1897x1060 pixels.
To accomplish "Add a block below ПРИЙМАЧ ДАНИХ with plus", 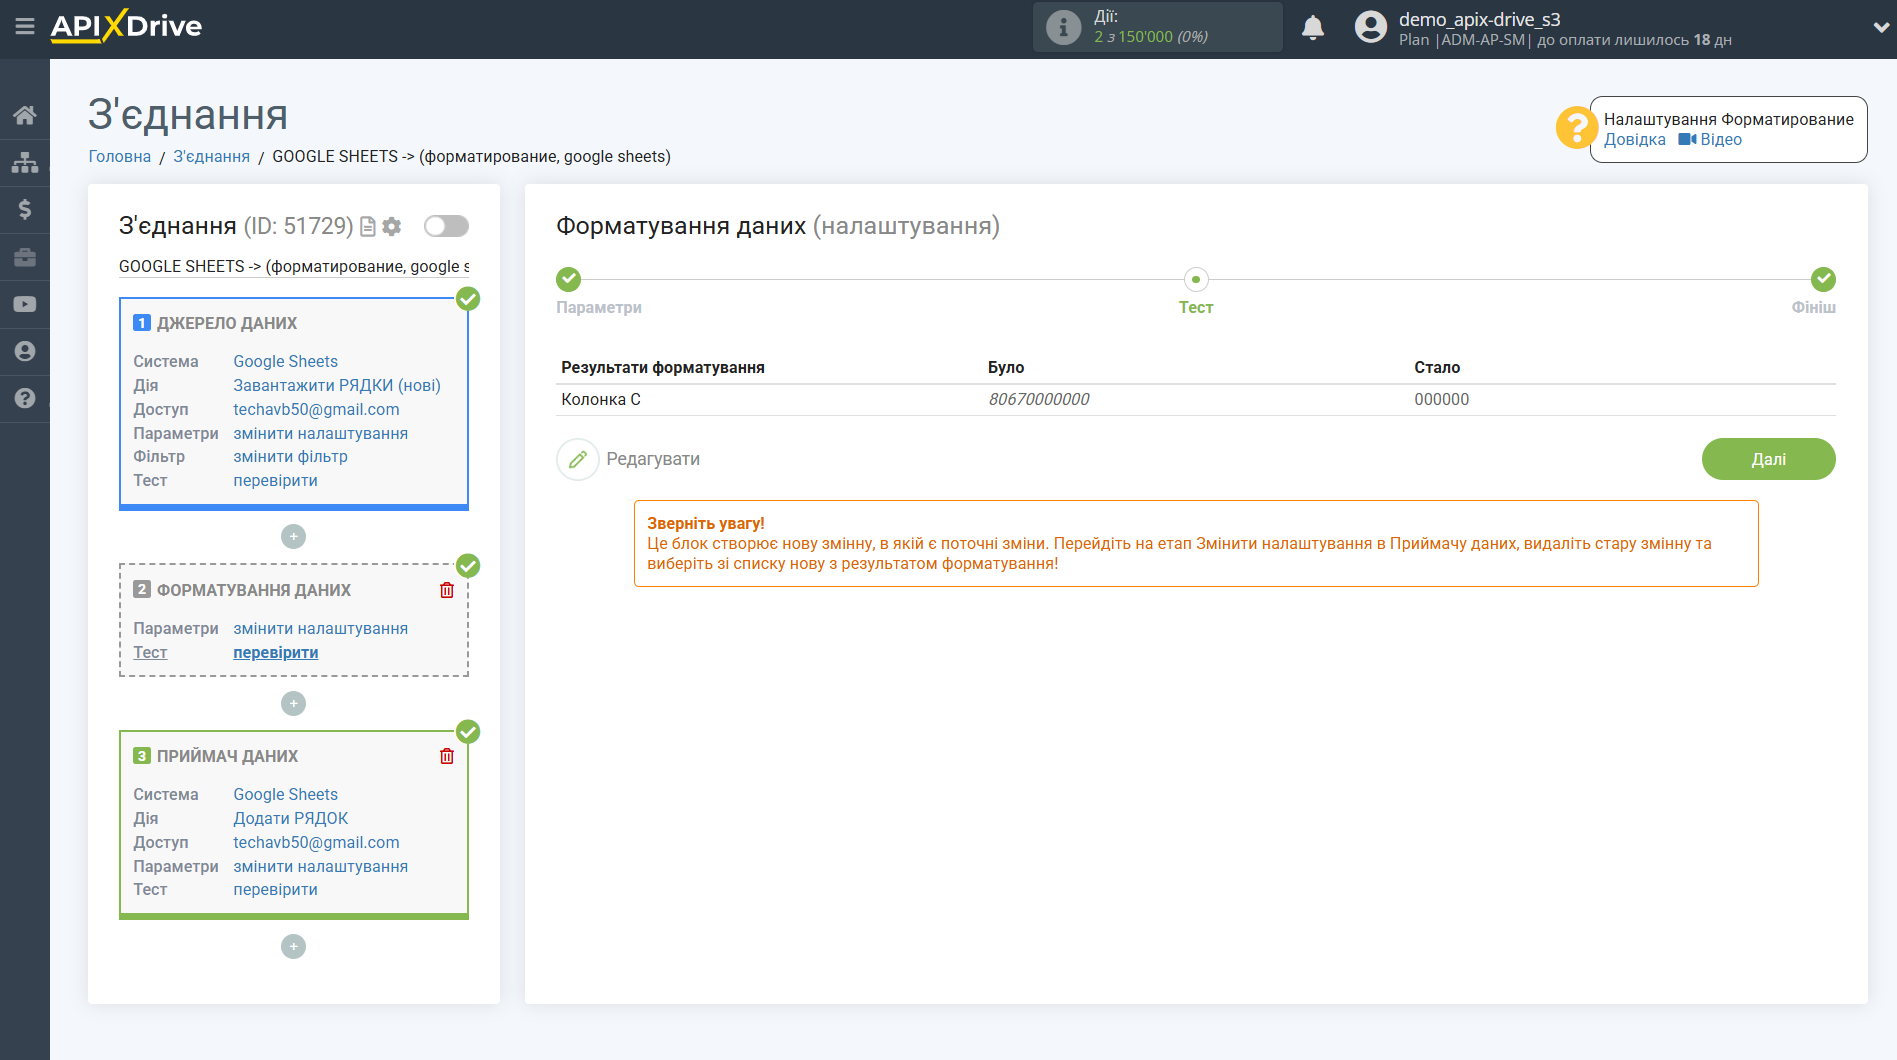I will click(293, 946).
